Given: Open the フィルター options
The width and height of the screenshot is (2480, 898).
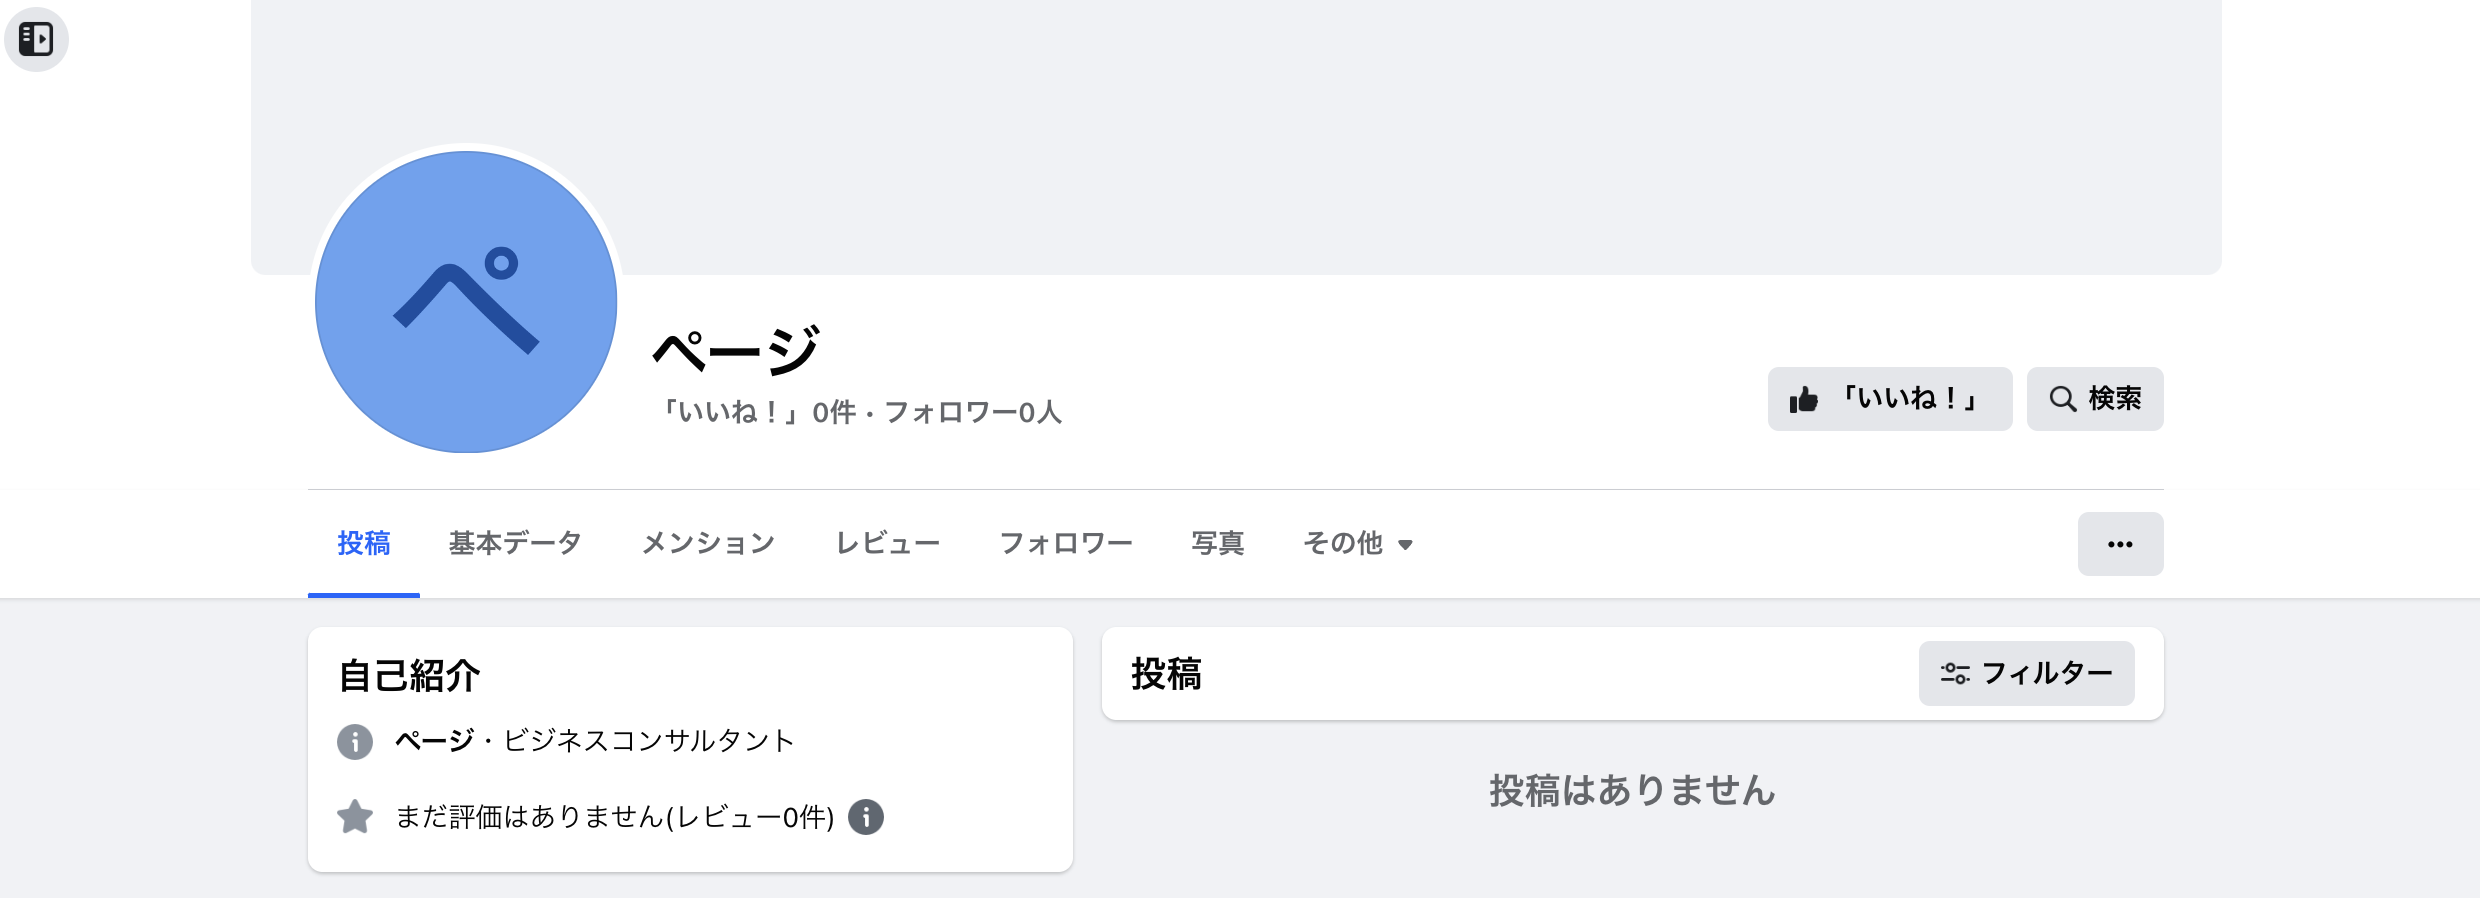Looking at the screenshot, I should tap(2027, 673).
